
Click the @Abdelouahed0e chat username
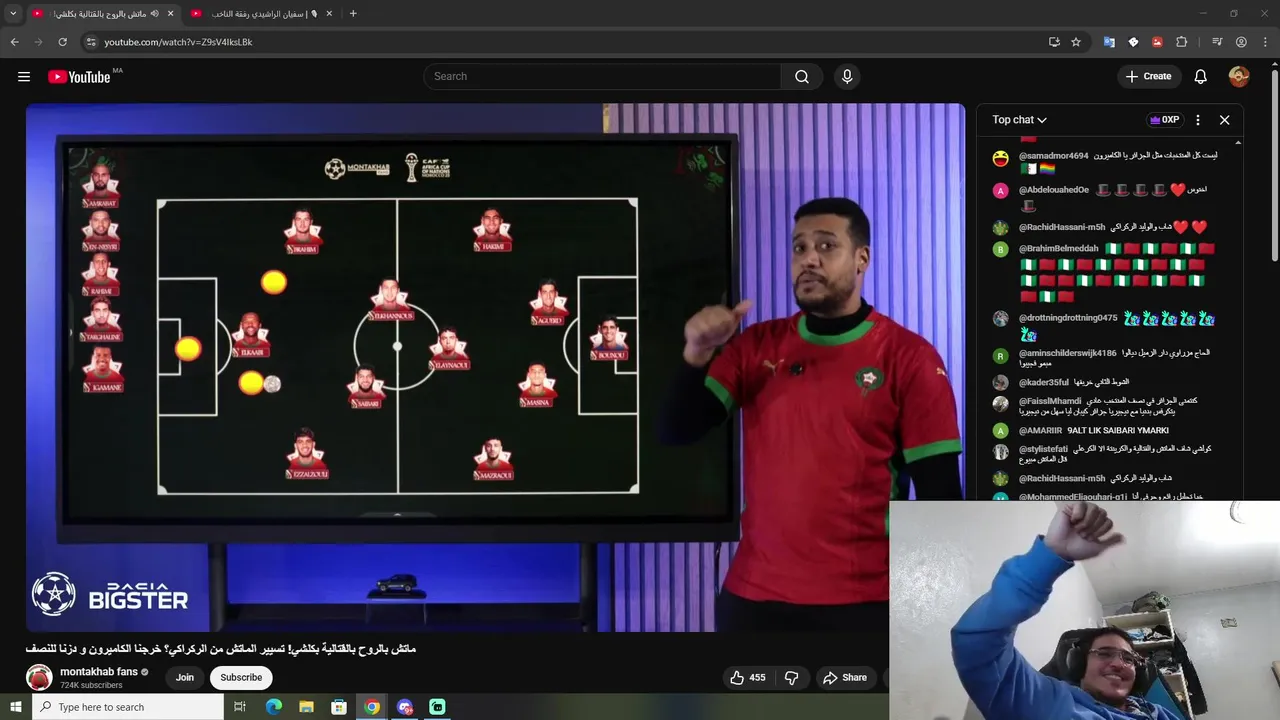click(x=1054, y=190)
